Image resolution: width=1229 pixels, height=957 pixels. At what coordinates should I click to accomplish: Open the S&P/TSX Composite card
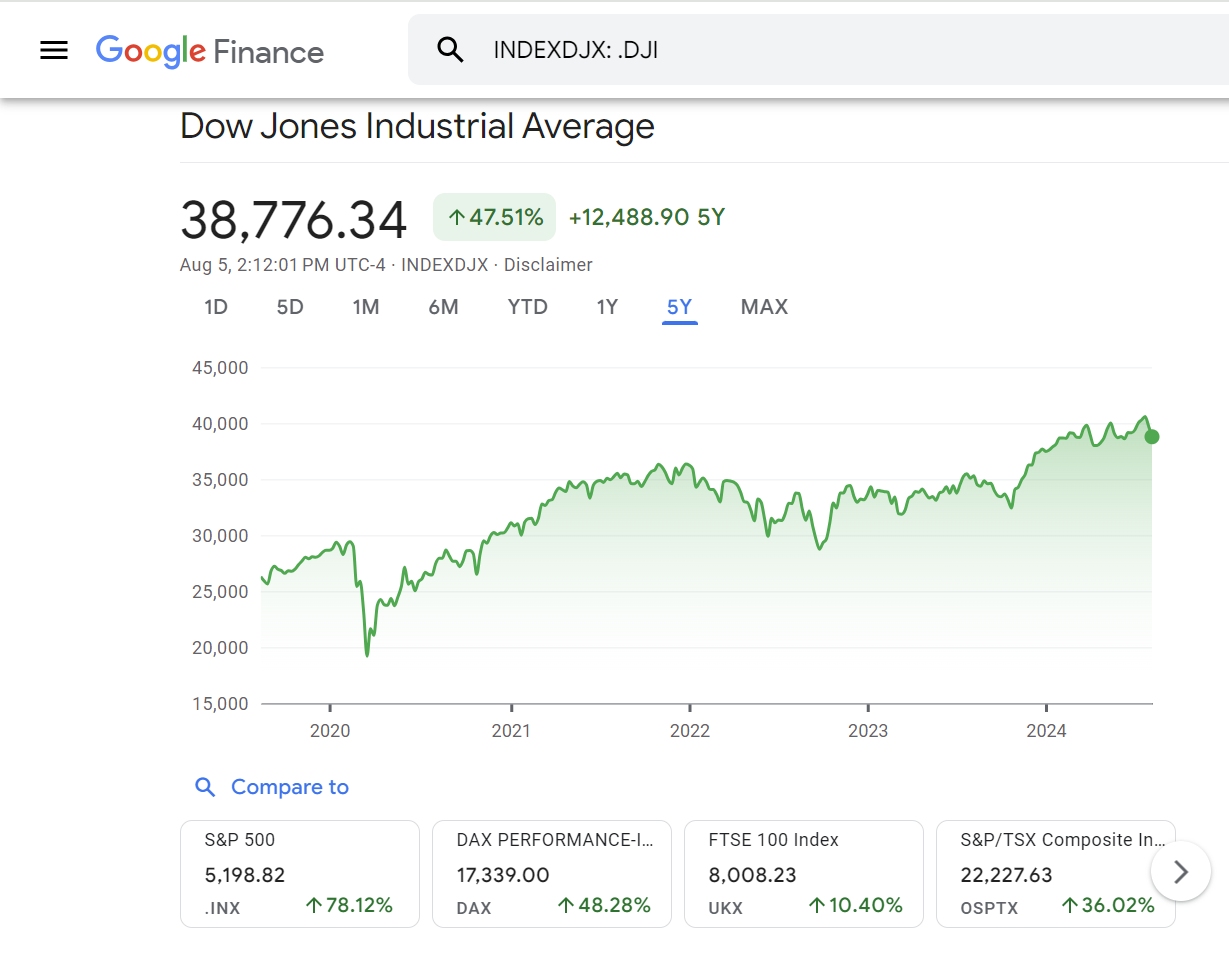click(1056, 874)
